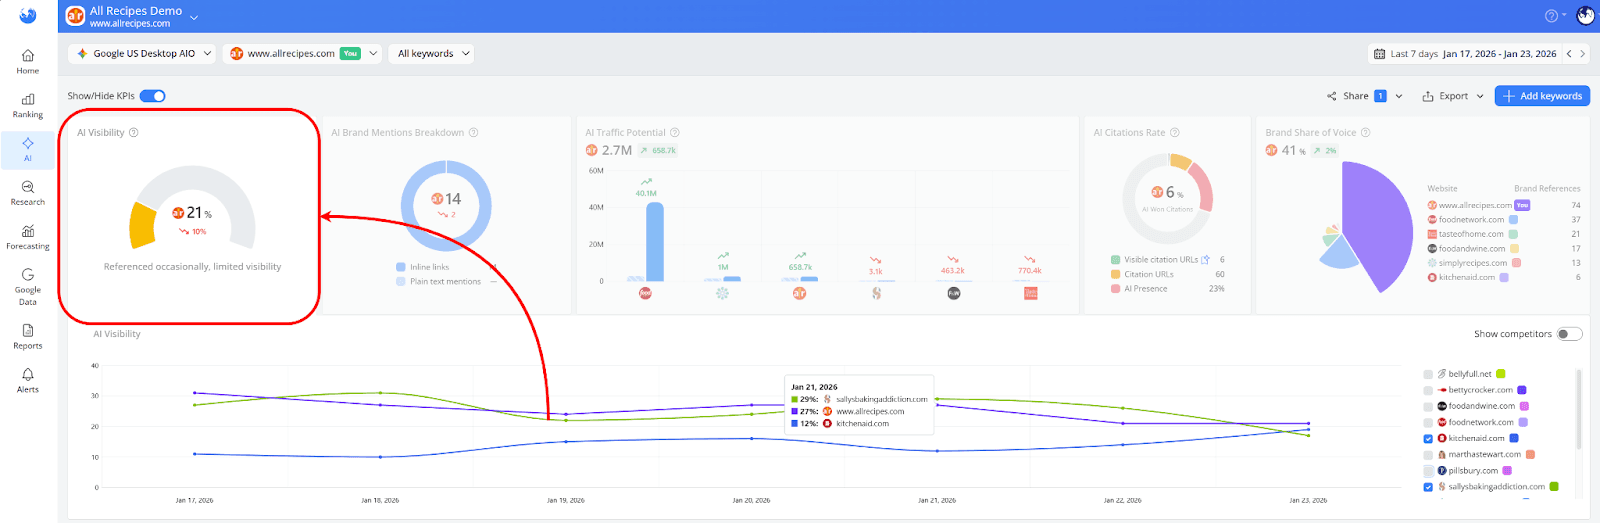Uncheck the kitchenaid.com checkbox
This screenshot has width=1600, height=523.
pos(1428,438)
